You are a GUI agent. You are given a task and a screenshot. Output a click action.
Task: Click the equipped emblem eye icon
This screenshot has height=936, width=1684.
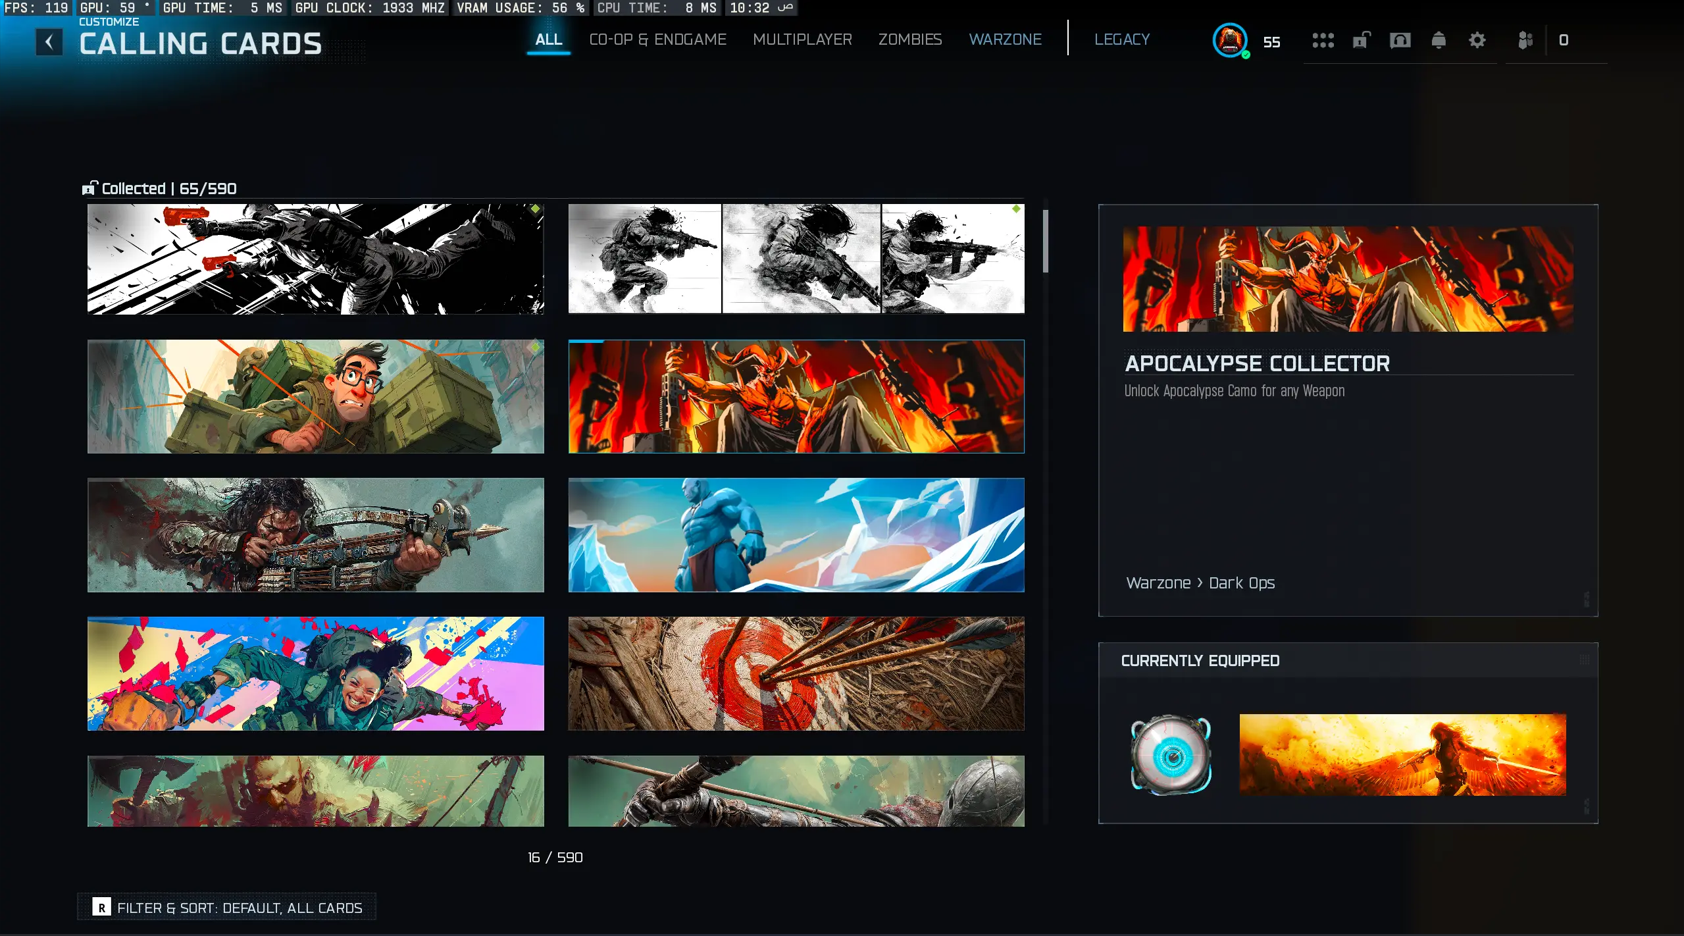pyautogui.click(x=1171, y=755)
